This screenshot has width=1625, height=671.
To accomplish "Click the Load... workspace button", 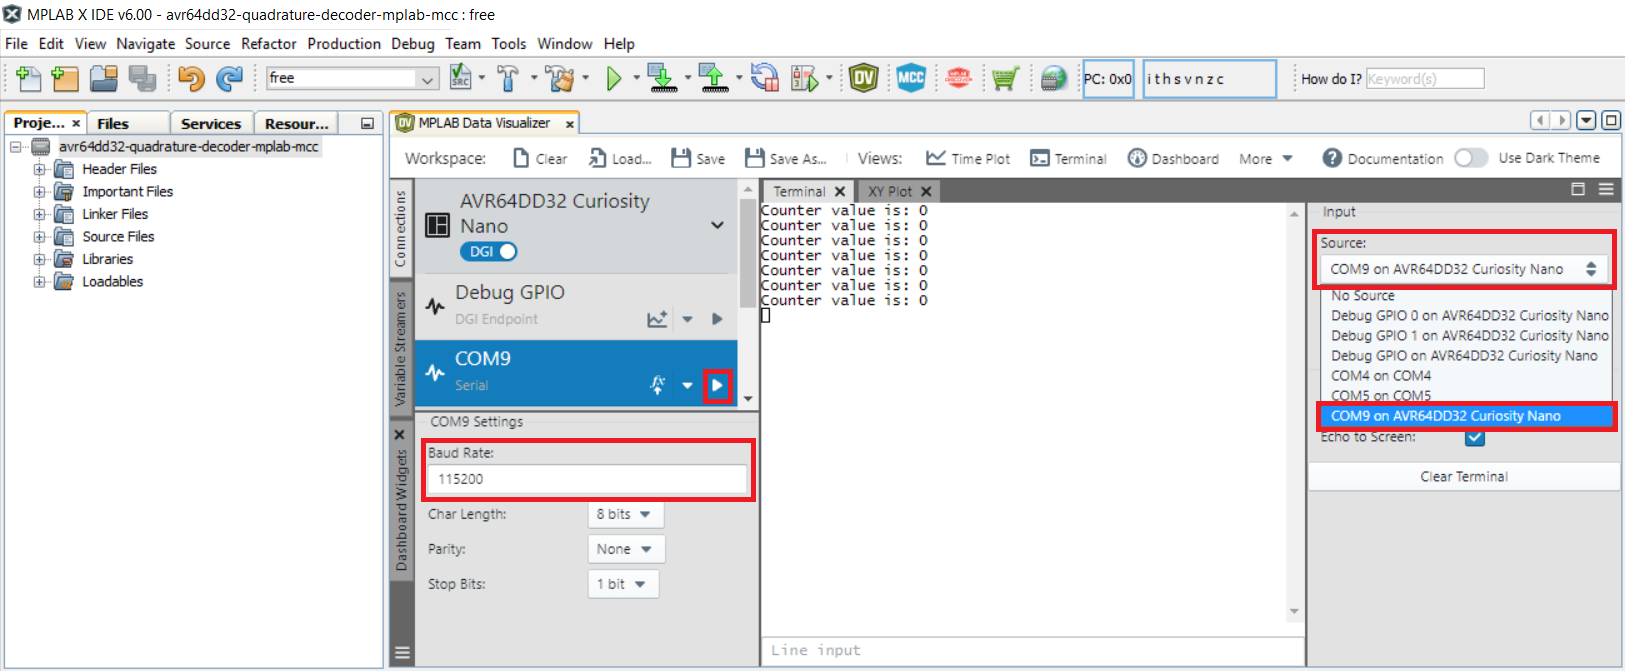I will [x=620, y=158].
